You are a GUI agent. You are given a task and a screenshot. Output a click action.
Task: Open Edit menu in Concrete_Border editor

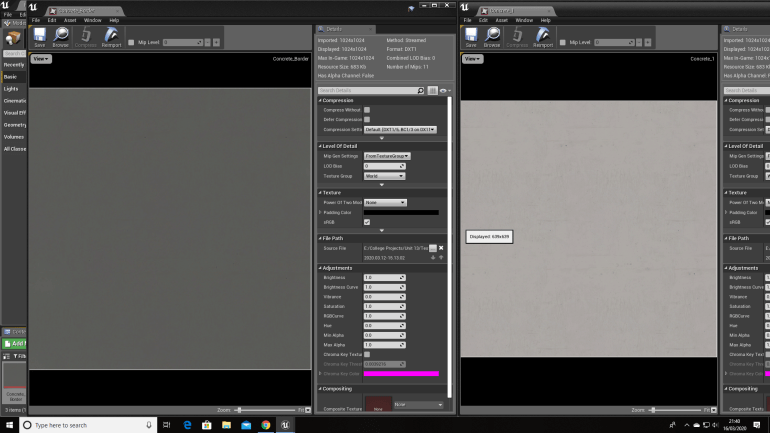coord(52,20)
